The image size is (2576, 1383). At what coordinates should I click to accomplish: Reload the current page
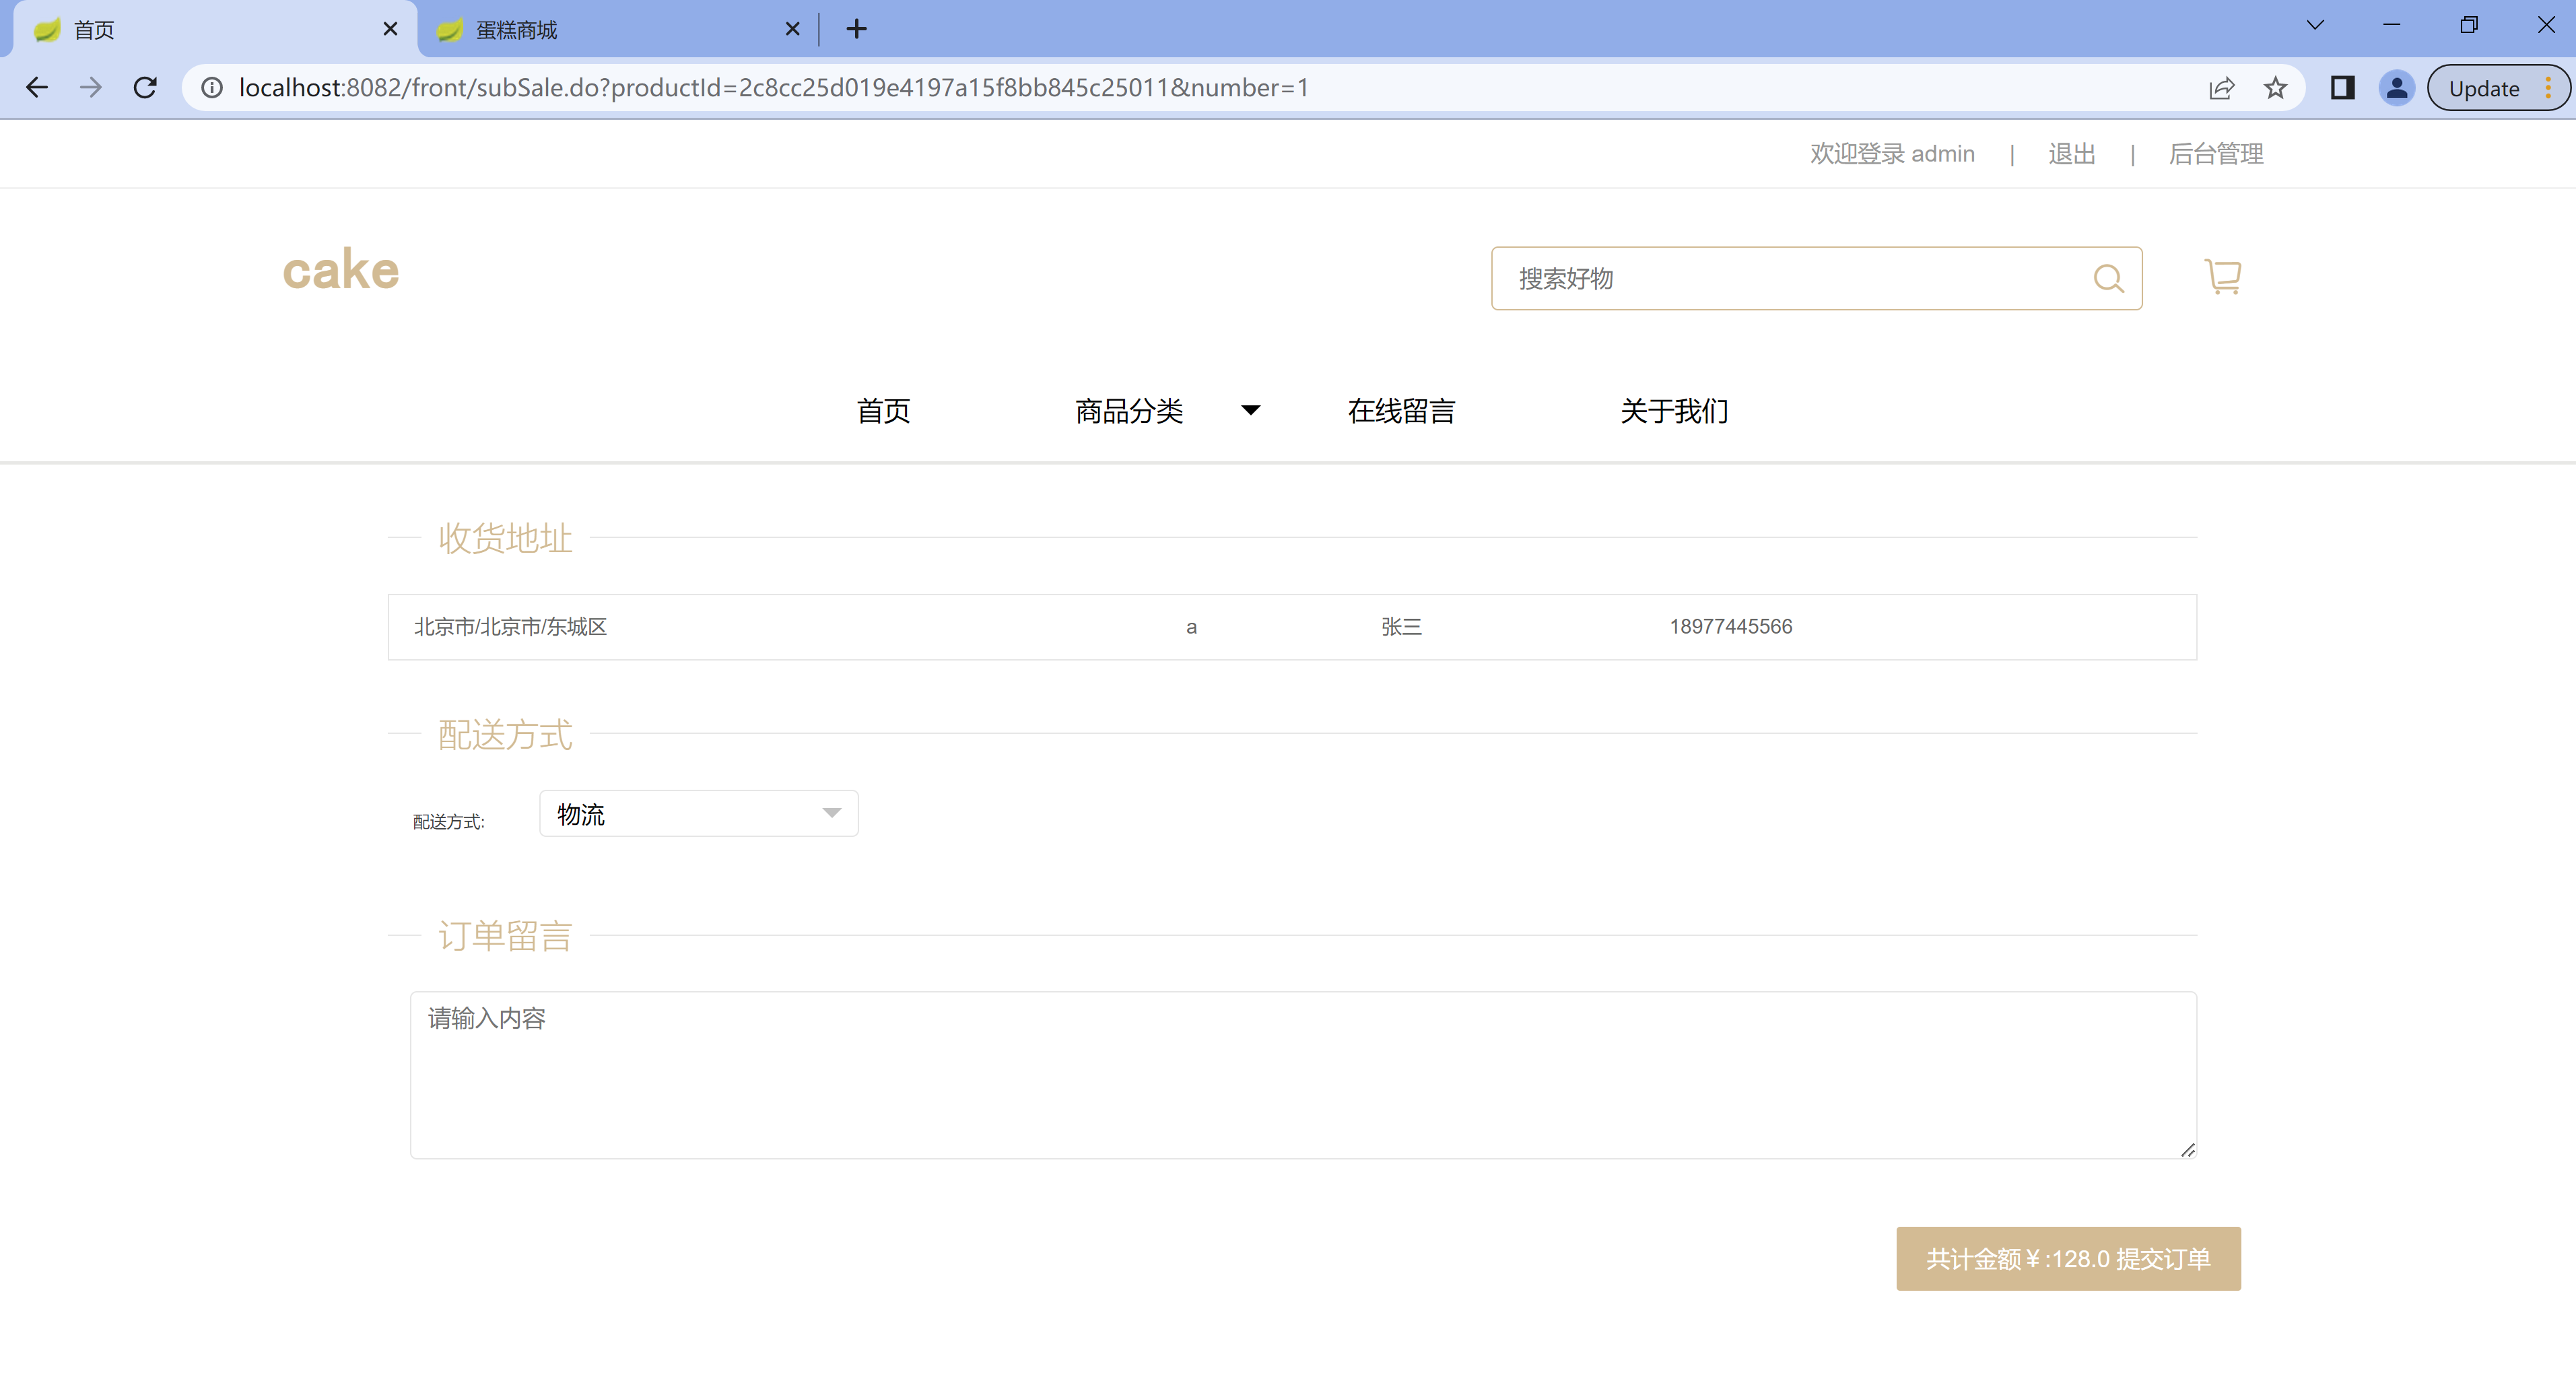[145, 88]
